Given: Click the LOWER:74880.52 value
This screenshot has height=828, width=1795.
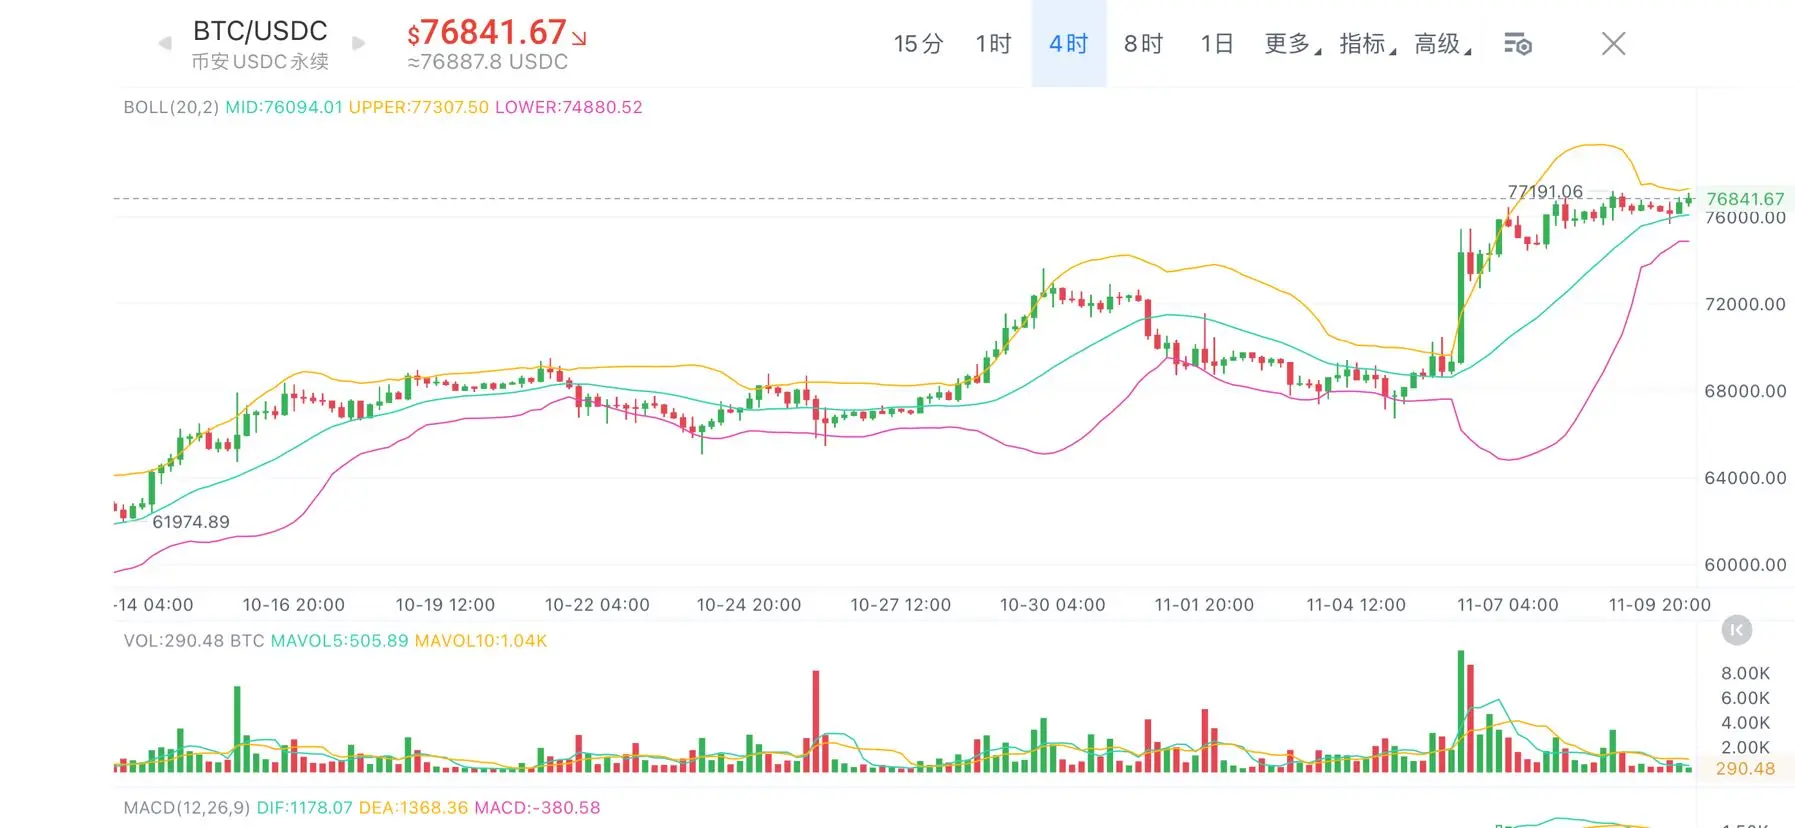Looking at the screenshot, I should 569,107.
